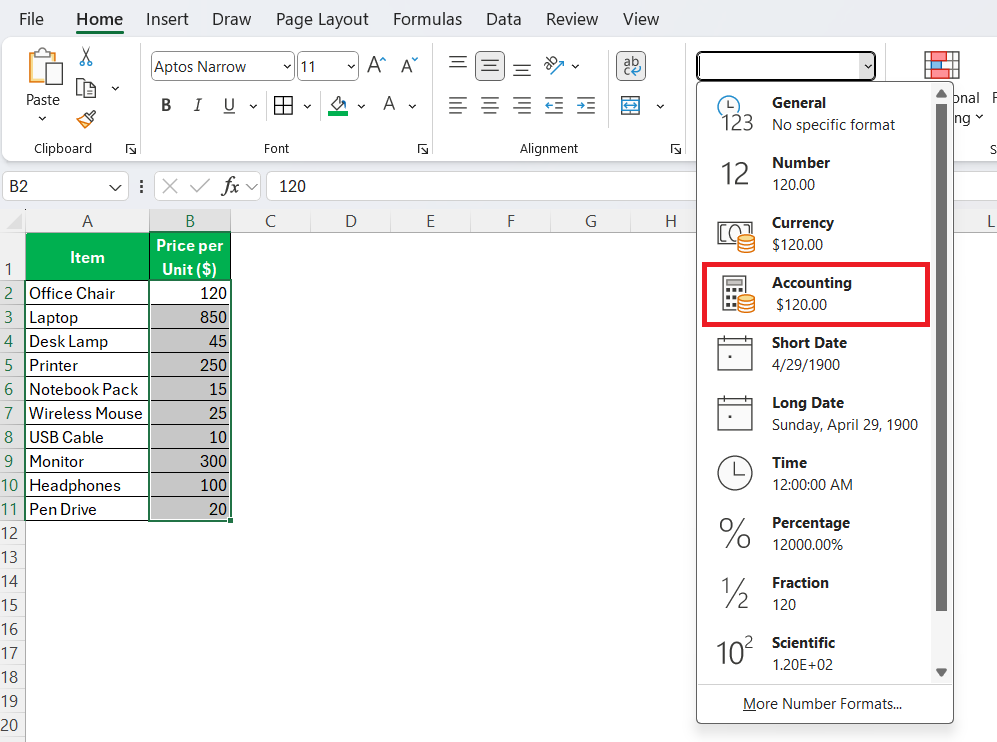The height and width of the screenshot is (742, 997).
Task: Click the Cancel X in formula bar
Action: click(x=170, y=186)
